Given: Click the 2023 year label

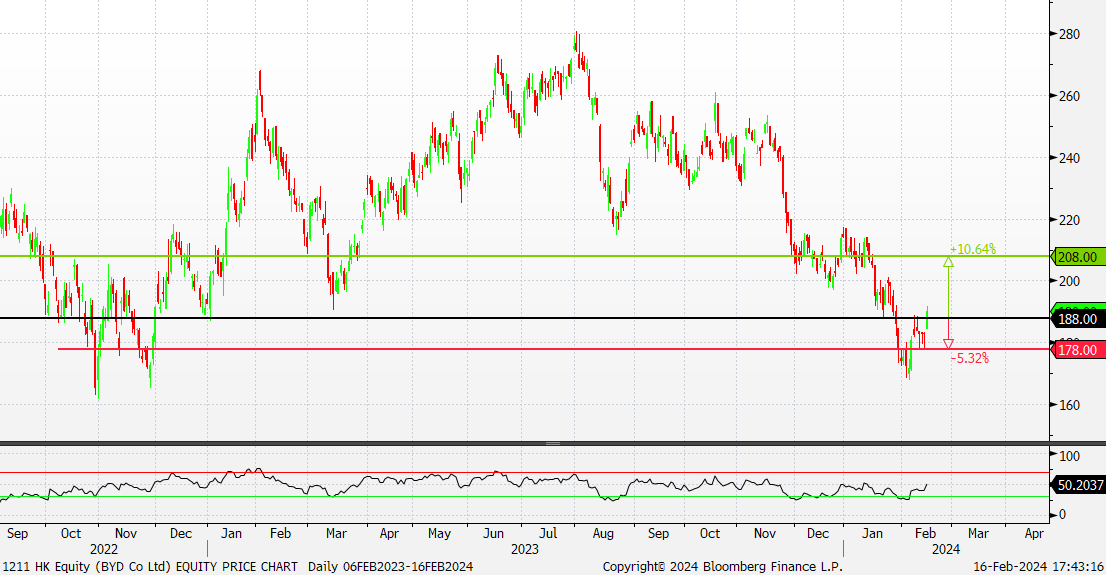Looking at the screenshot, I should click(x=524, y=549).
